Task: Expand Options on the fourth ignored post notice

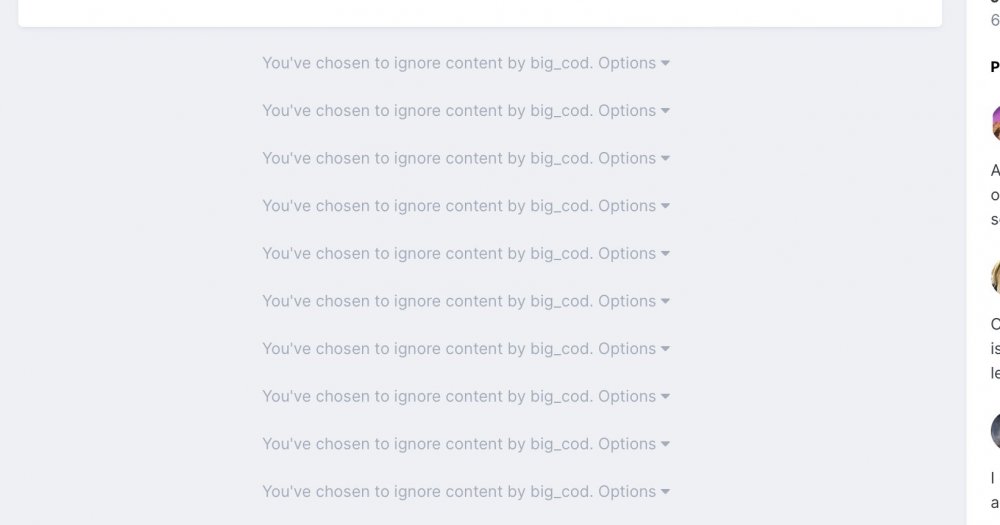Action: click(x=633, y=206)
